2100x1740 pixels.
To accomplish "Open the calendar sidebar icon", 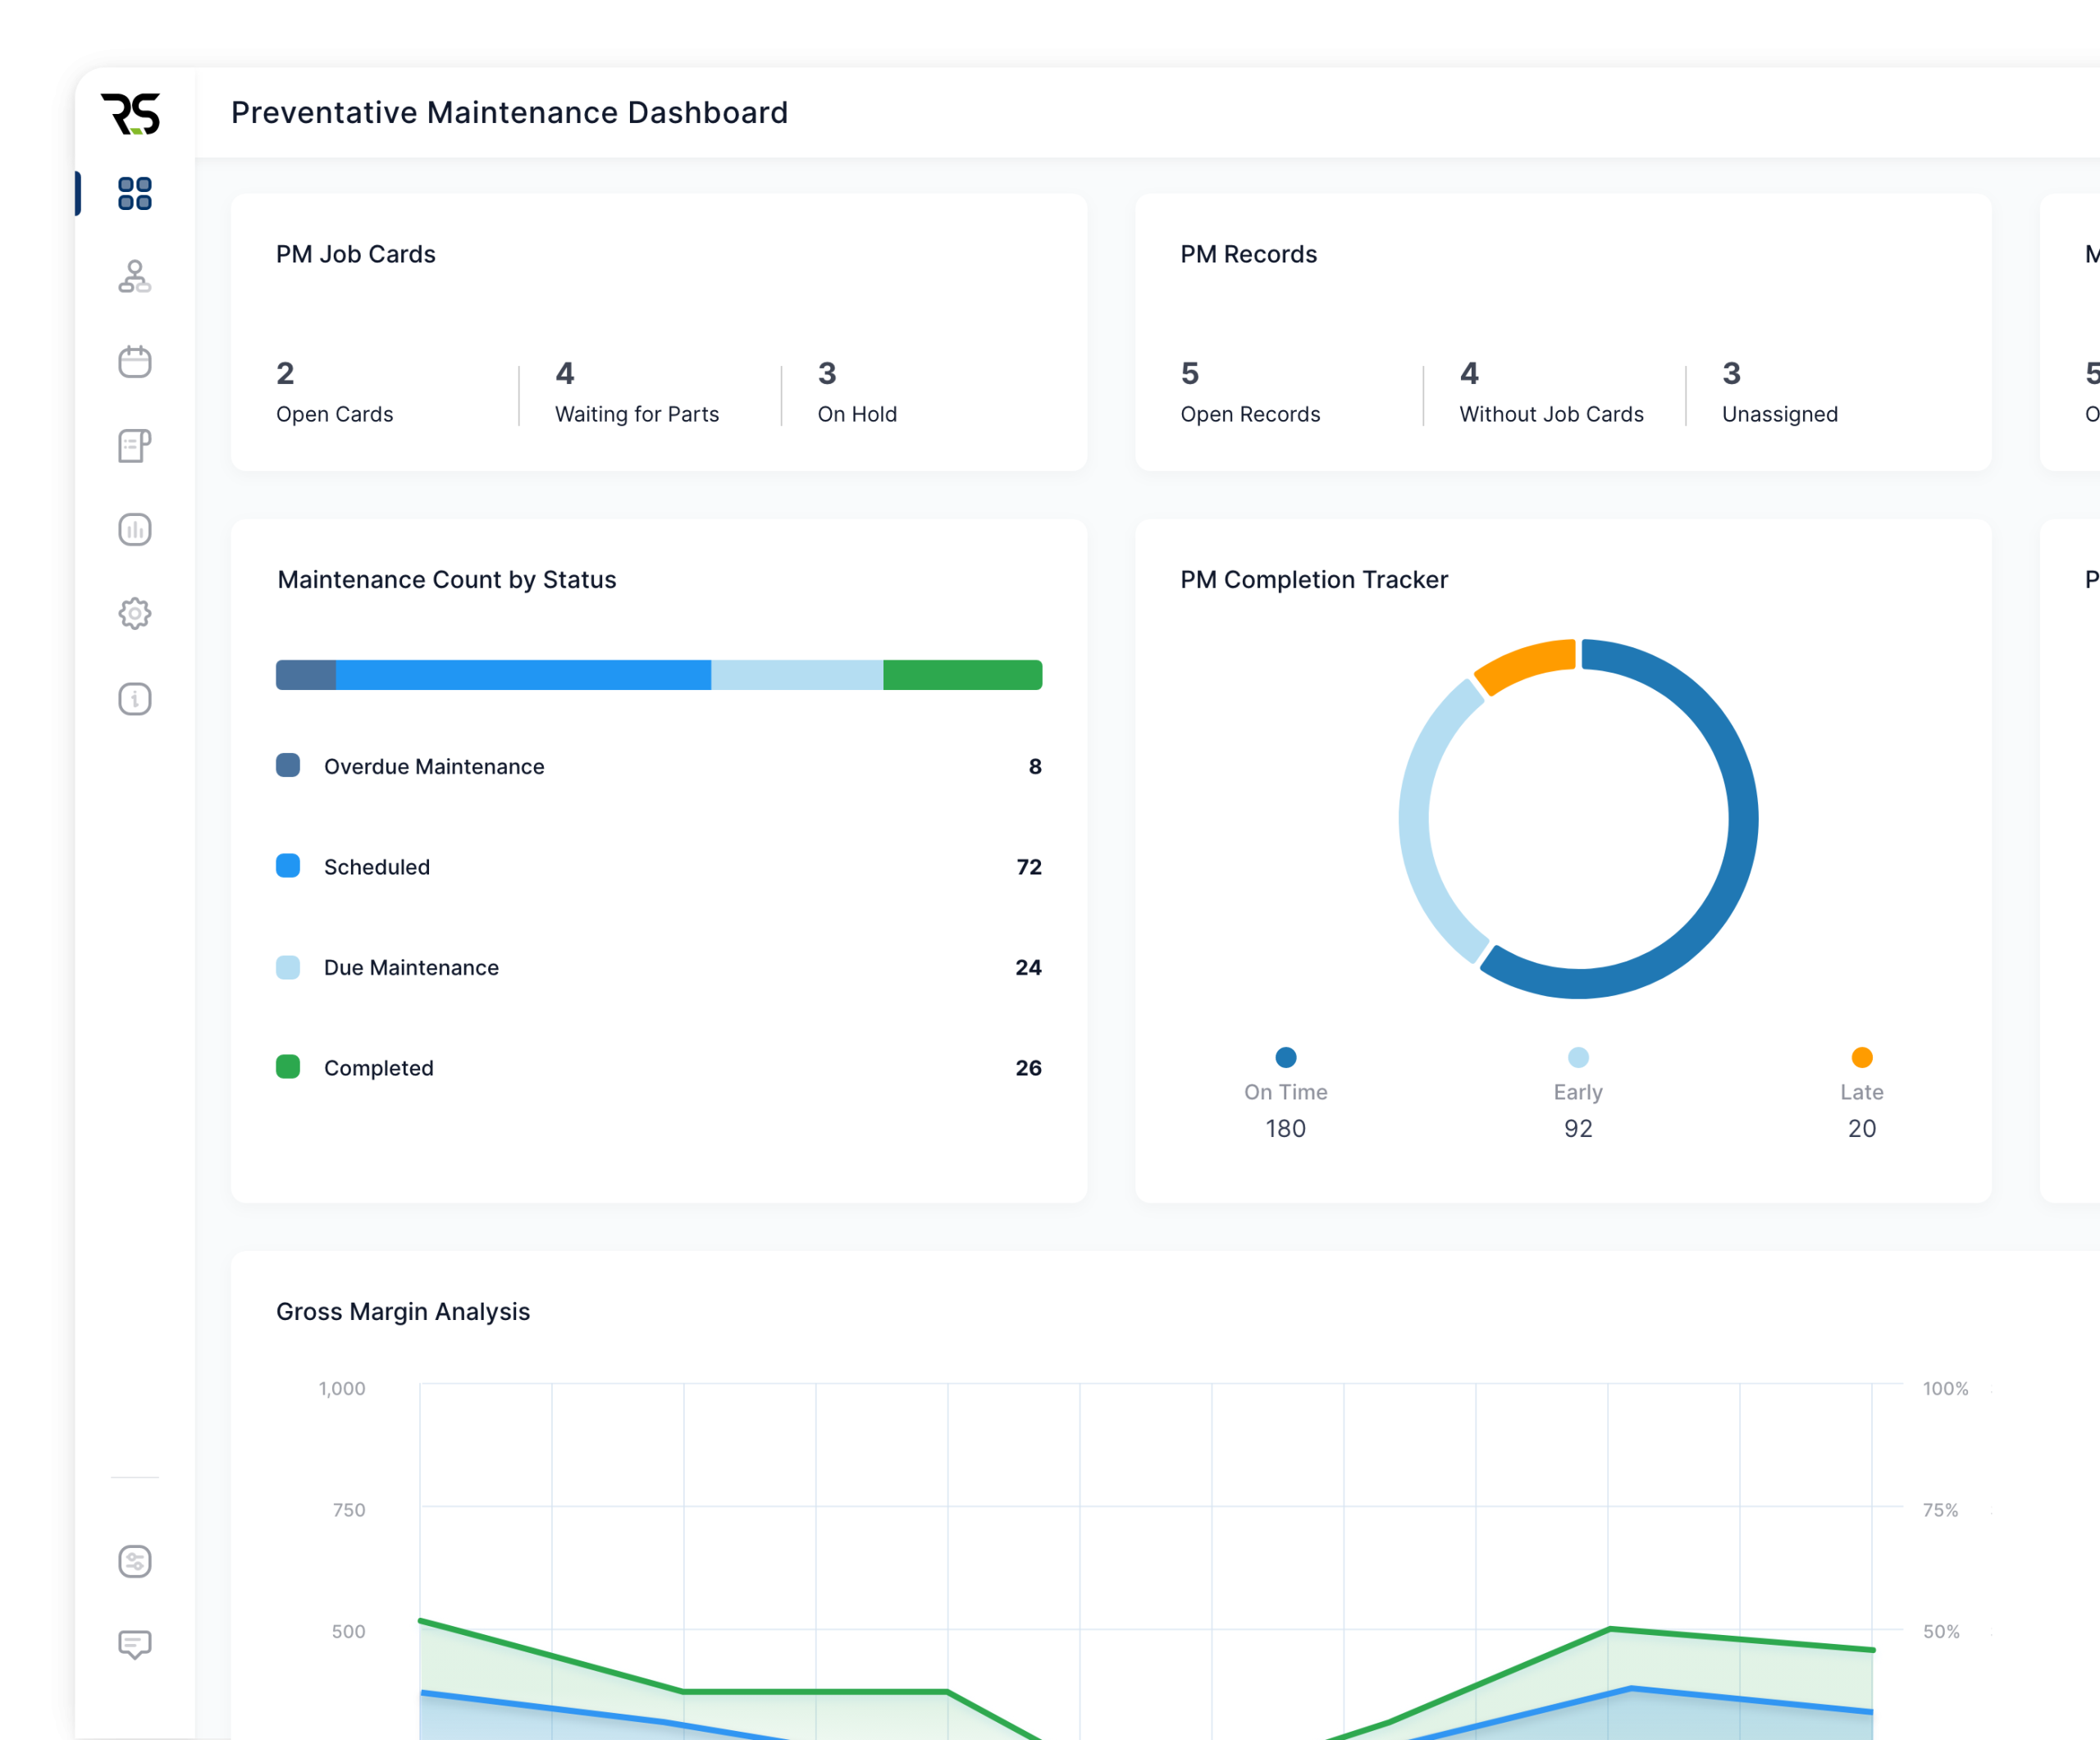I will coord(135,361).
